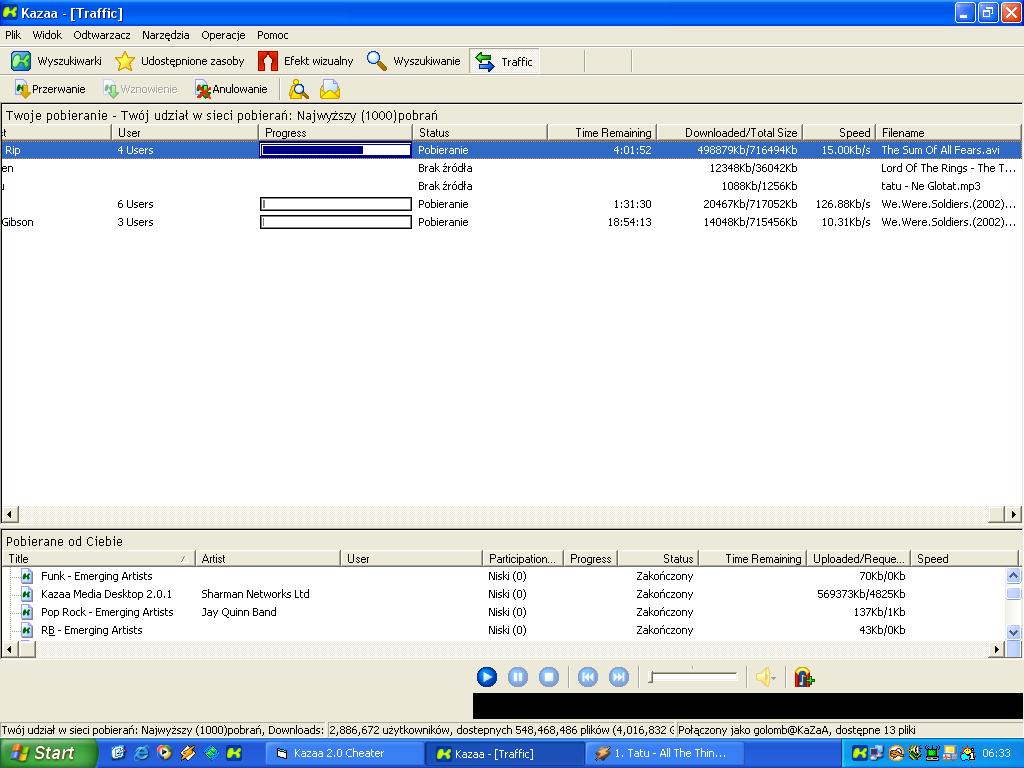Sort uploads by the Title column header

(x=99, y=559)
